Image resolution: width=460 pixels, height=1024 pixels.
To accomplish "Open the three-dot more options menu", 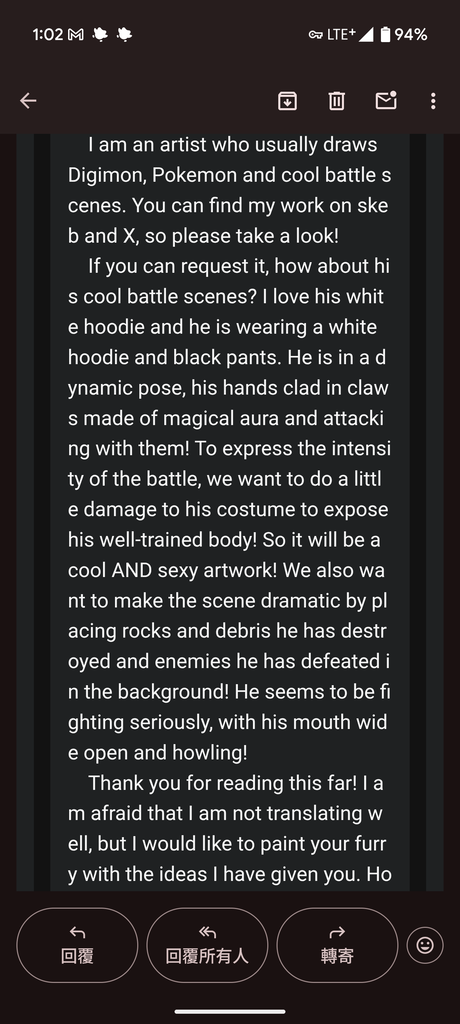I will point(433,101).
